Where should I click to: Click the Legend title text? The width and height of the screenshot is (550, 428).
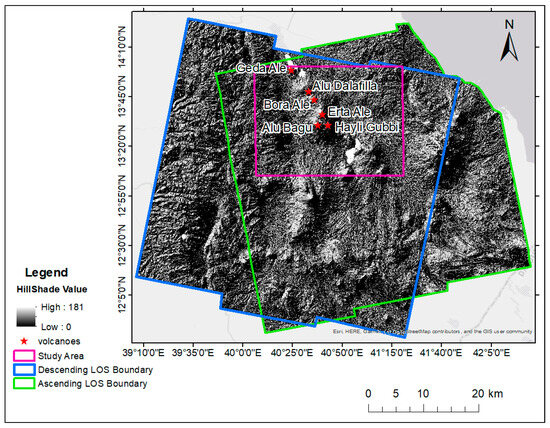coord(46,273)
